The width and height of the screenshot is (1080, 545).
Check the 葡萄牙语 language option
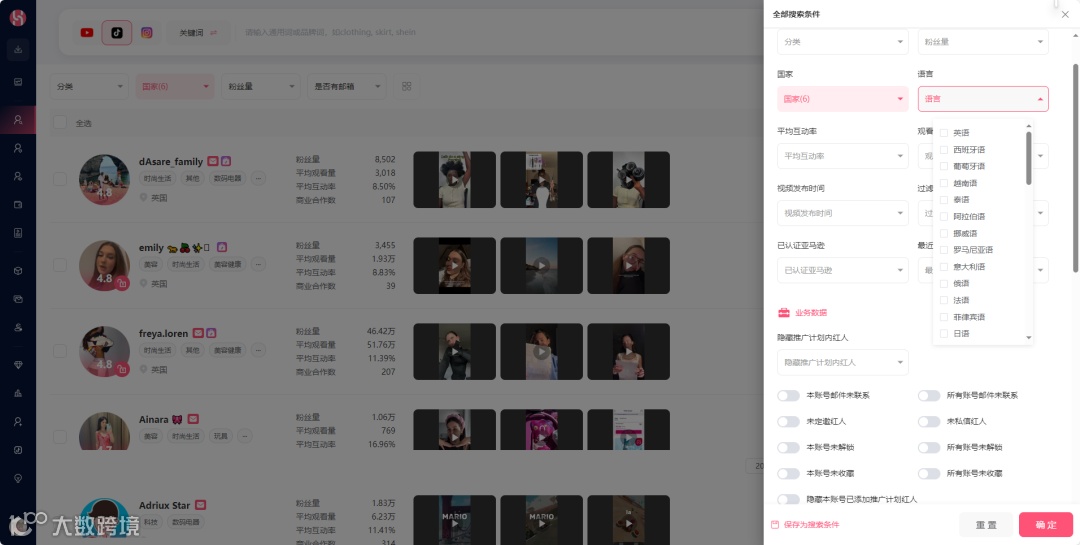coord(944,166)
